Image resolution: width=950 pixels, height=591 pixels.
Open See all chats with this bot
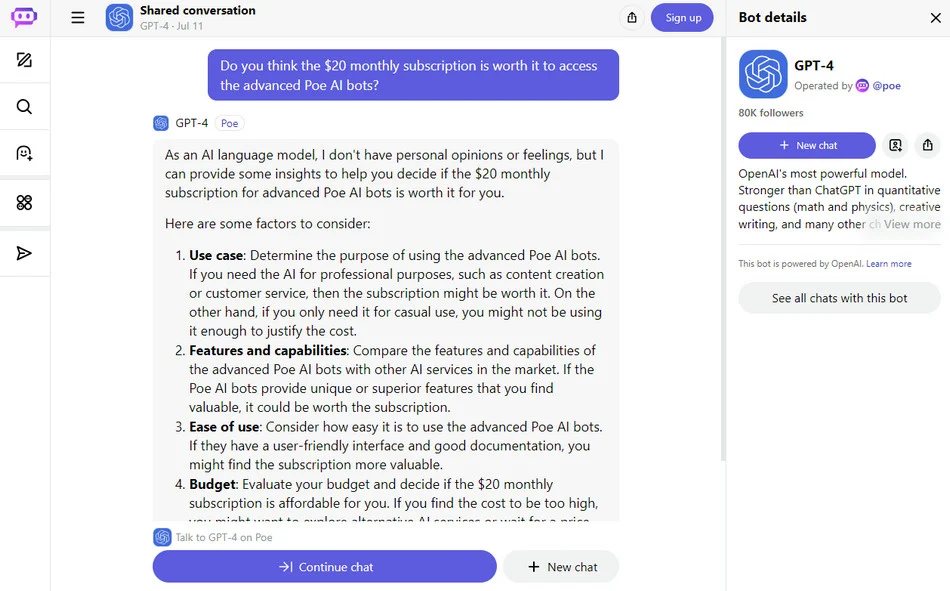(x=839, y=298)
